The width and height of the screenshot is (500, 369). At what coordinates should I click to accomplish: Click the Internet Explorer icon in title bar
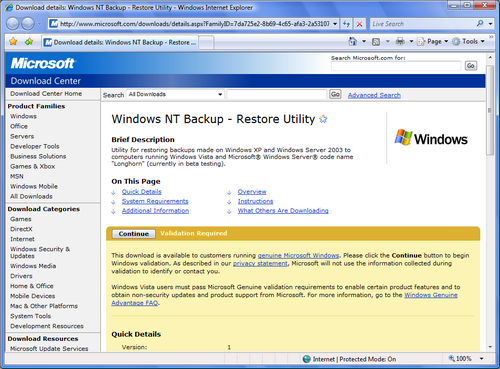pos(9,7)
